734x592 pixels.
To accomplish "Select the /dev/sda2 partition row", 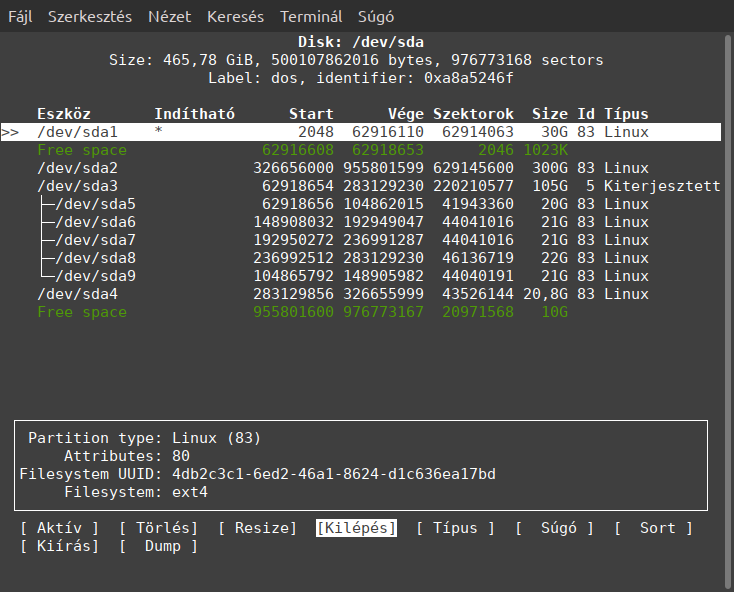I will pyautogui.click(x=361, y=168).
